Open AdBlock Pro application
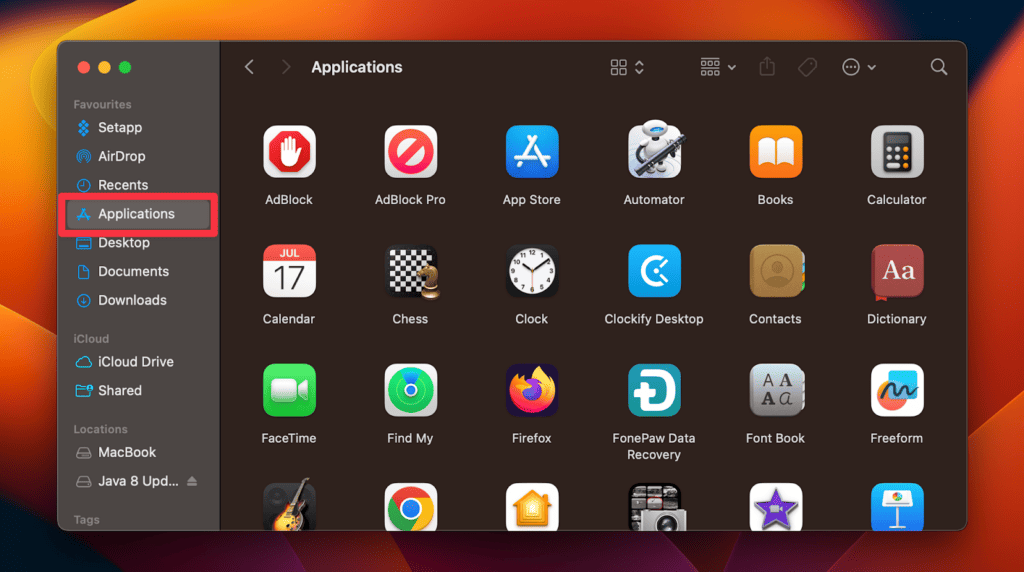 (411, 151)
